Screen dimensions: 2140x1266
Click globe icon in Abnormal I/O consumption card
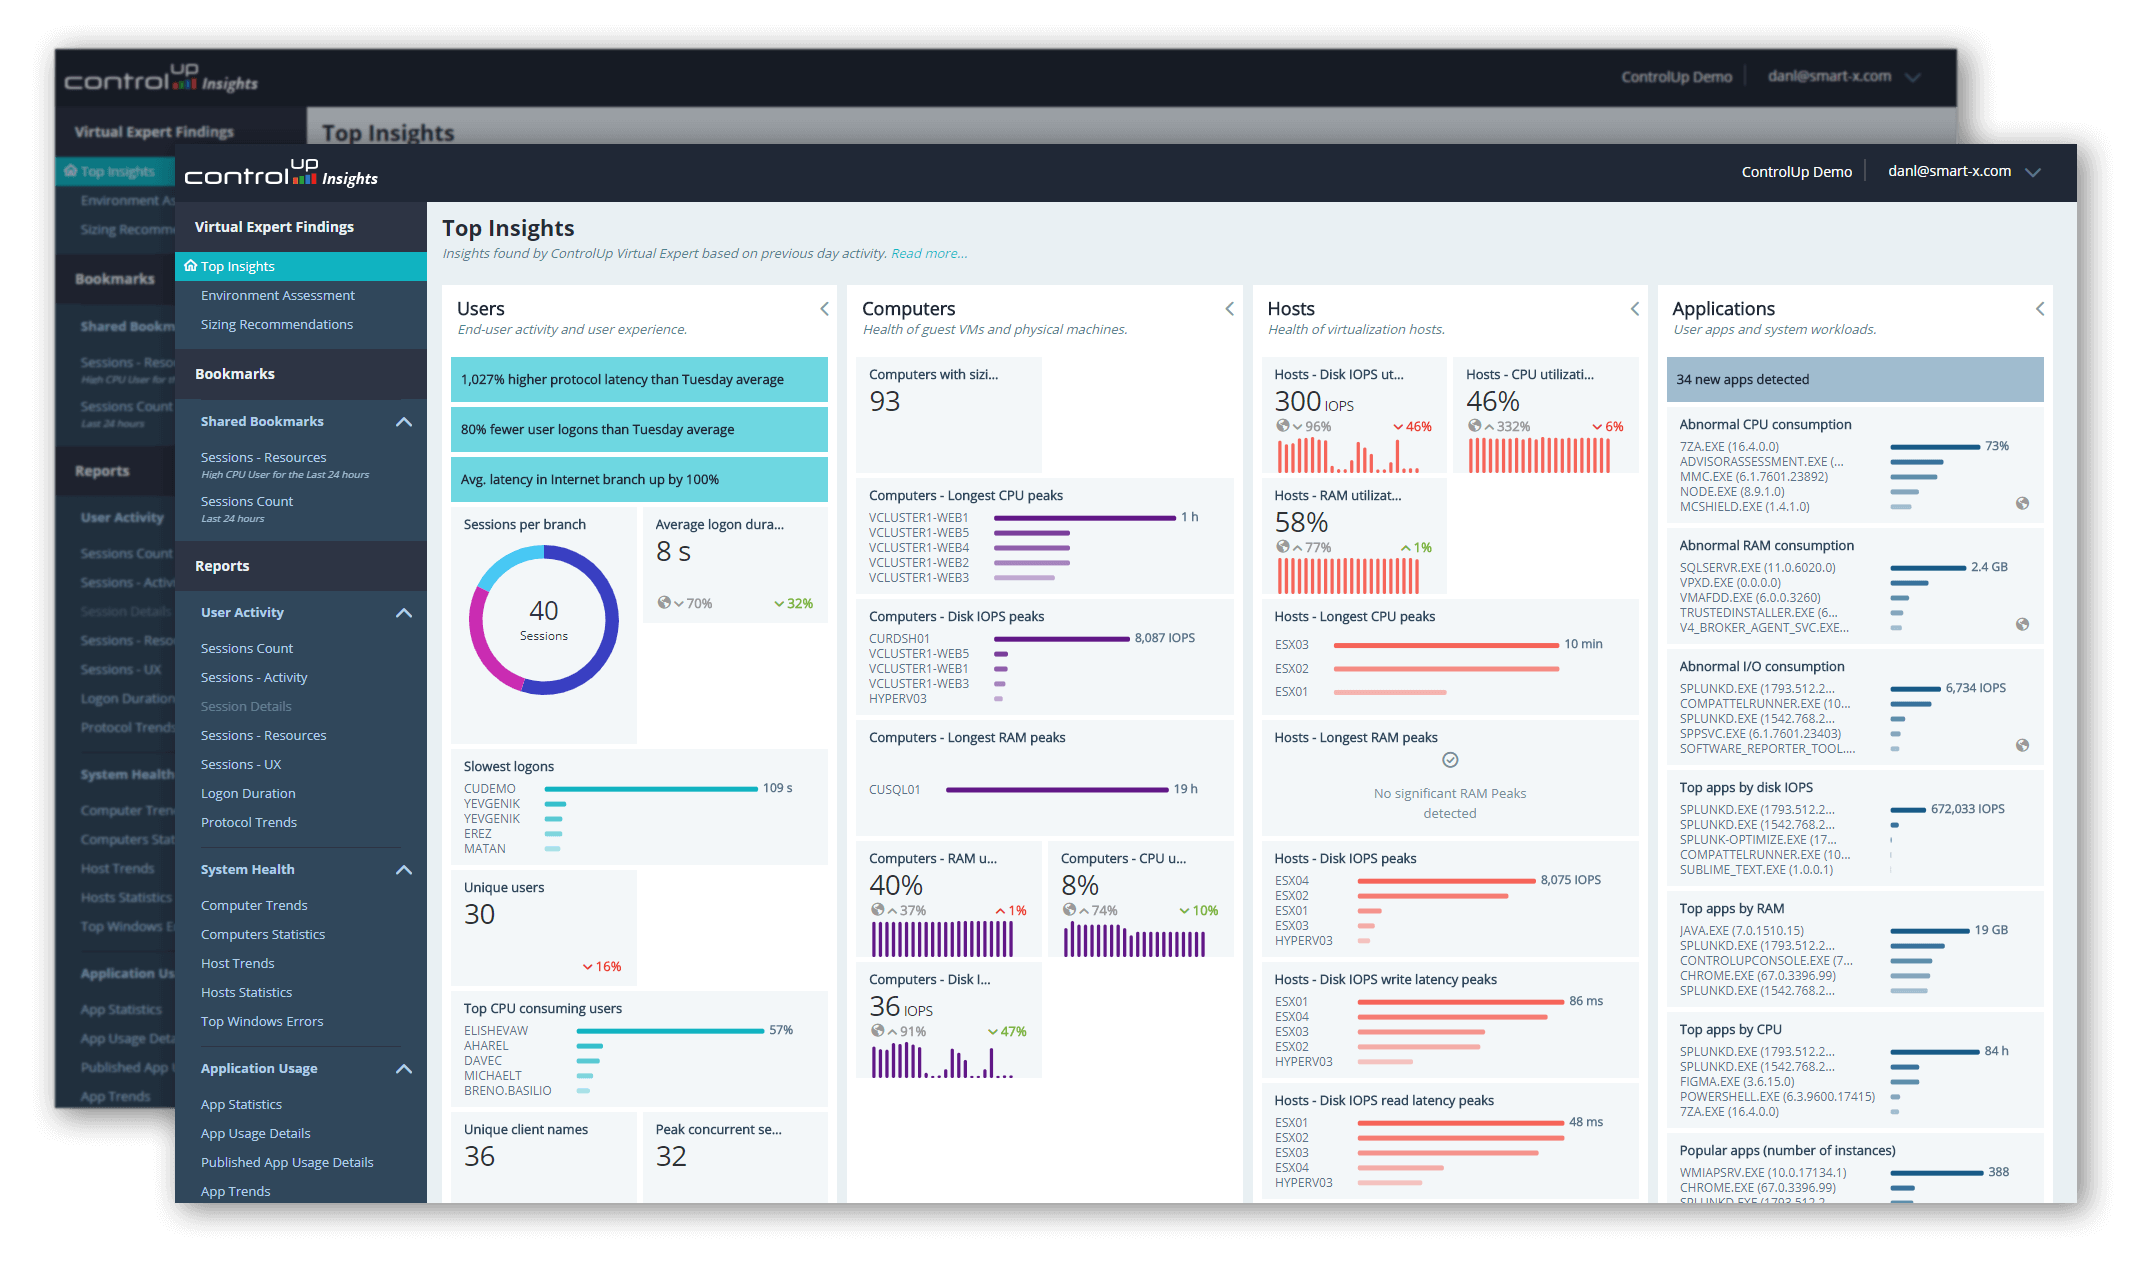pyautogui.click(x=2022, y=745)
